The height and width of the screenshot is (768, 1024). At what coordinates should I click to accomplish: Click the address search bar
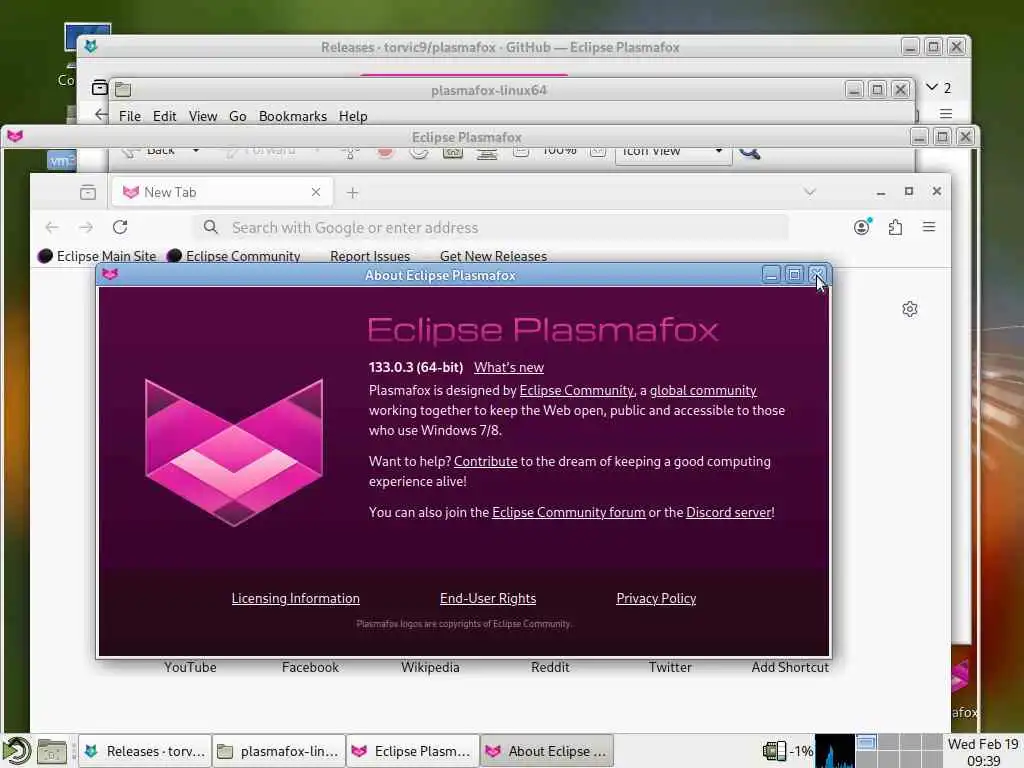(x=490, y=227)
